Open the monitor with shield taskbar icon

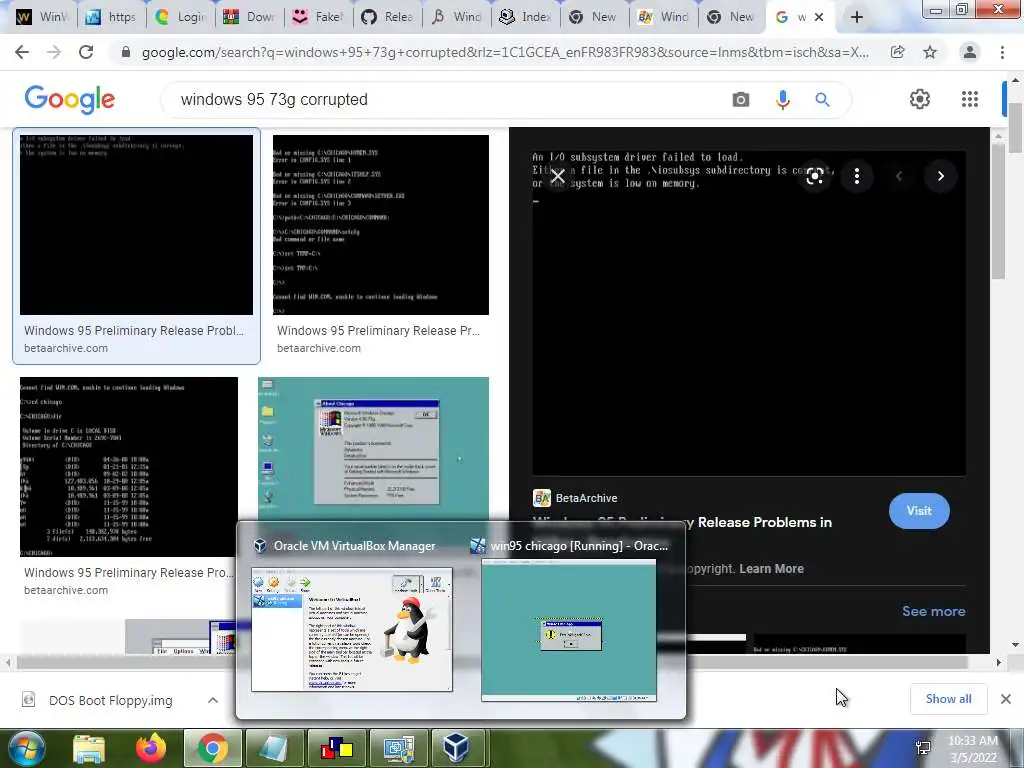tap(398, 748)
